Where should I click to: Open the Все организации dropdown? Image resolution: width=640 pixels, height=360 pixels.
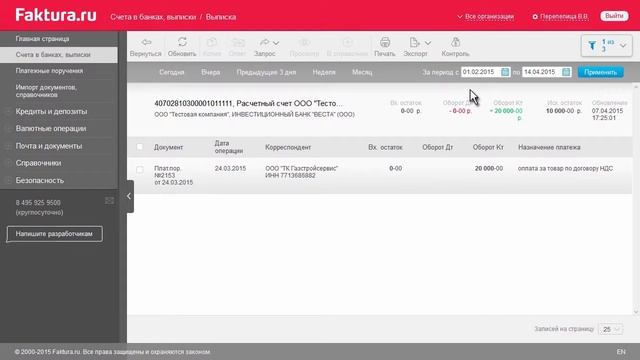pyautogui.click(x=485, y=17)
